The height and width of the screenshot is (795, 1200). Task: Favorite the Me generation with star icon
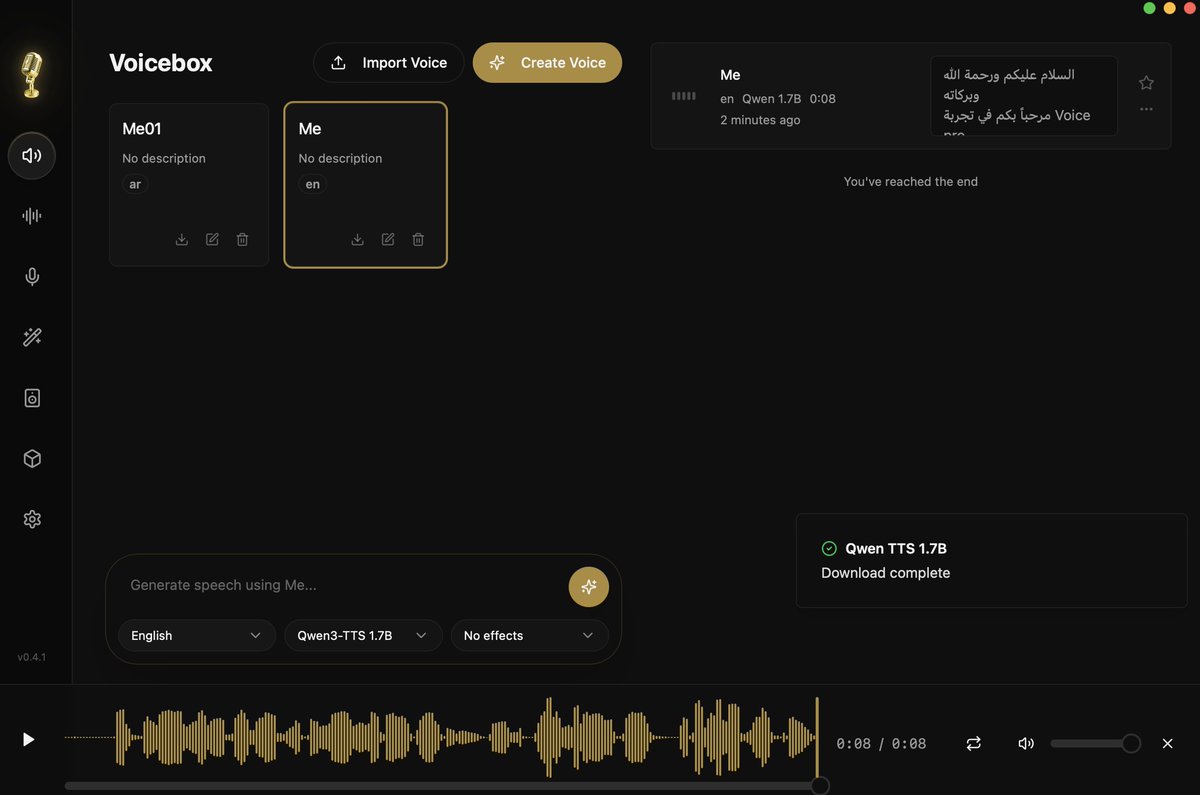pyautogui.click(x=1147, y=83)
